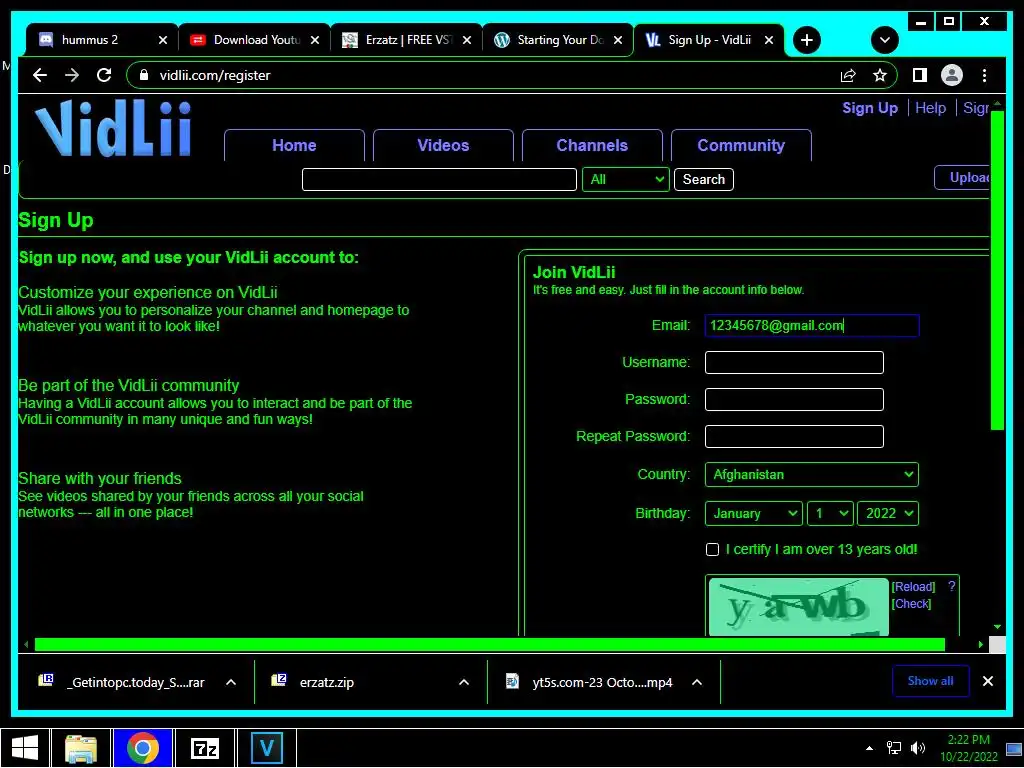Click the horizontal scrollbar bar
This screenshot has width=1024, height=768.
(489, 645)
